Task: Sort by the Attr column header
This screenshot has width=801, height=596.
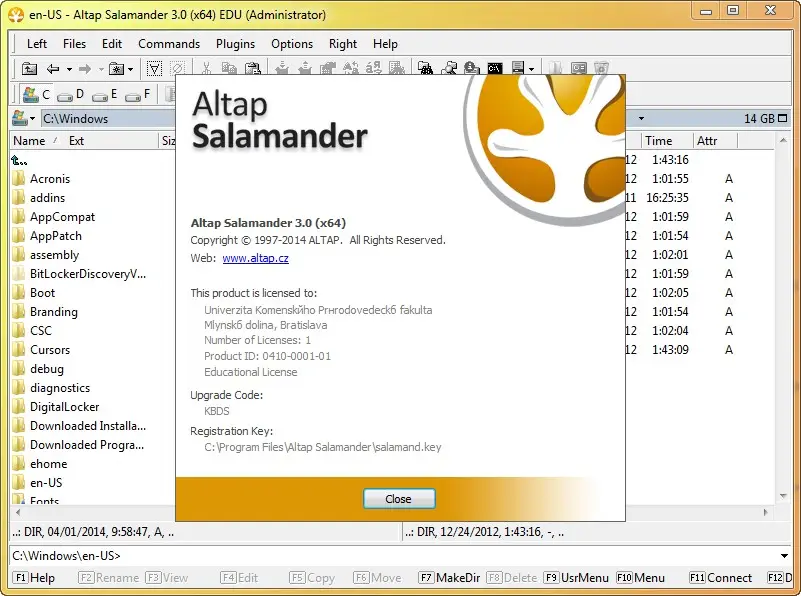Action: (x=708, y=141)
